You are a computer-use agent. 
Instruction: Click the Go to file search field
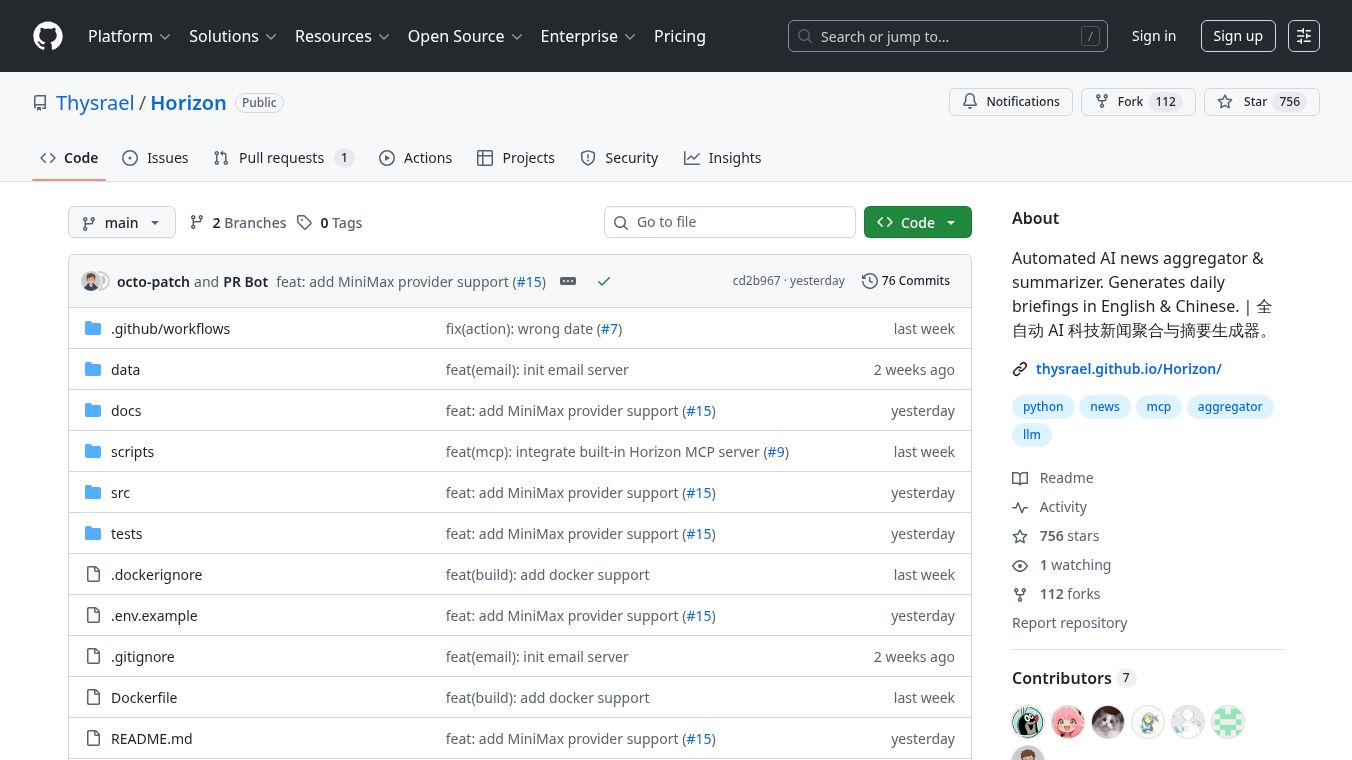click(740, 222)
